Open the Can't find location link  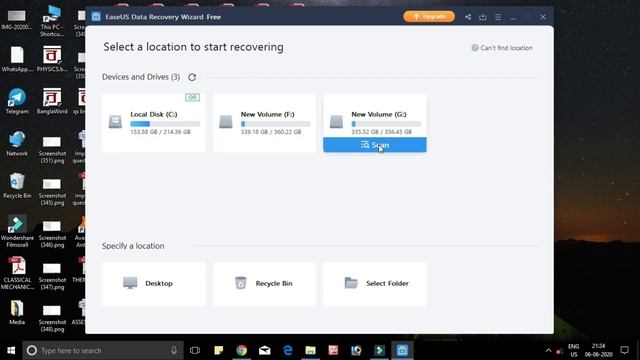[502, 48]
